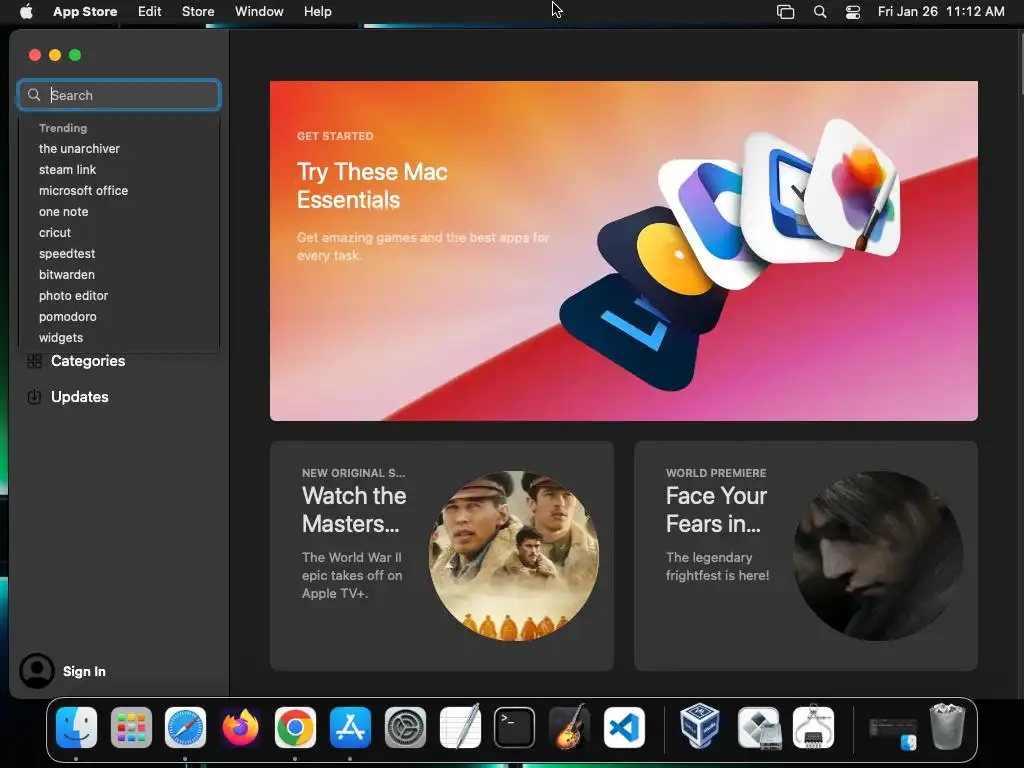Open Control Center in menu bar
This screenshot has width=1024, height=768.
coord(853,12)
